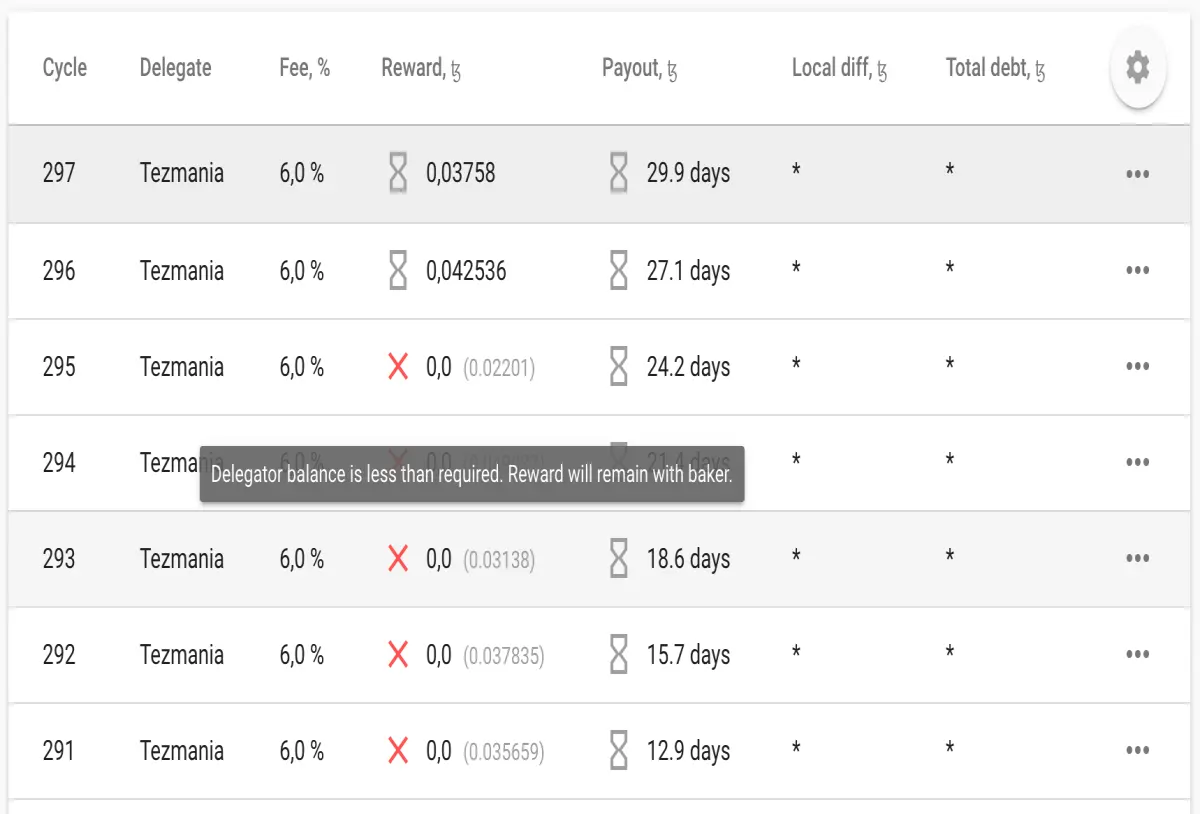Click red X reward icon for cycle 295
1200x814 pixels.
pos(398,367)
